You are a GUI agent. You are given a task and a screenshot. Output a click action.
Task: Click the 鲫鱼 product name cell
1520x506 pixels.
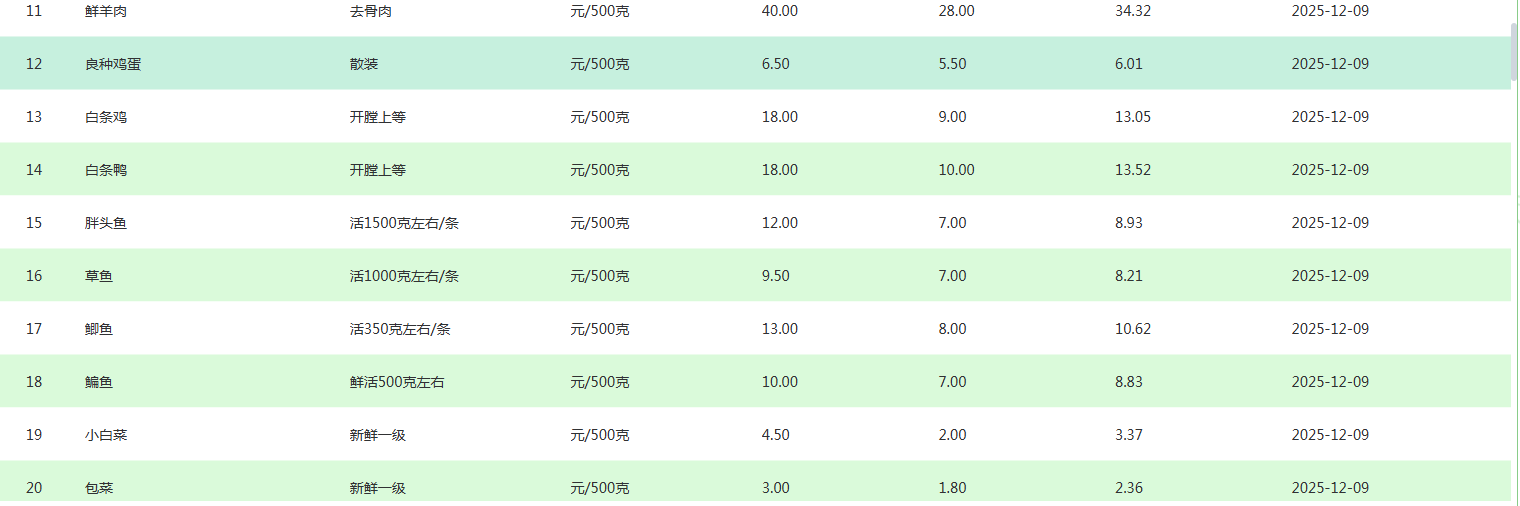pyautogui.click(x=99, y=329)
